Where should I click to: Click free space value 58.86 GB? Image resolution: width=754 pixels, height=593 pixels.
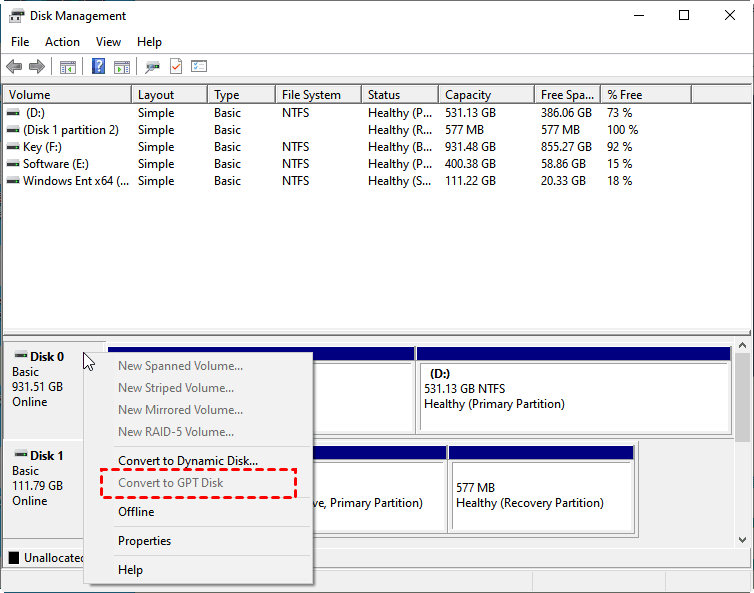(563, 164)
